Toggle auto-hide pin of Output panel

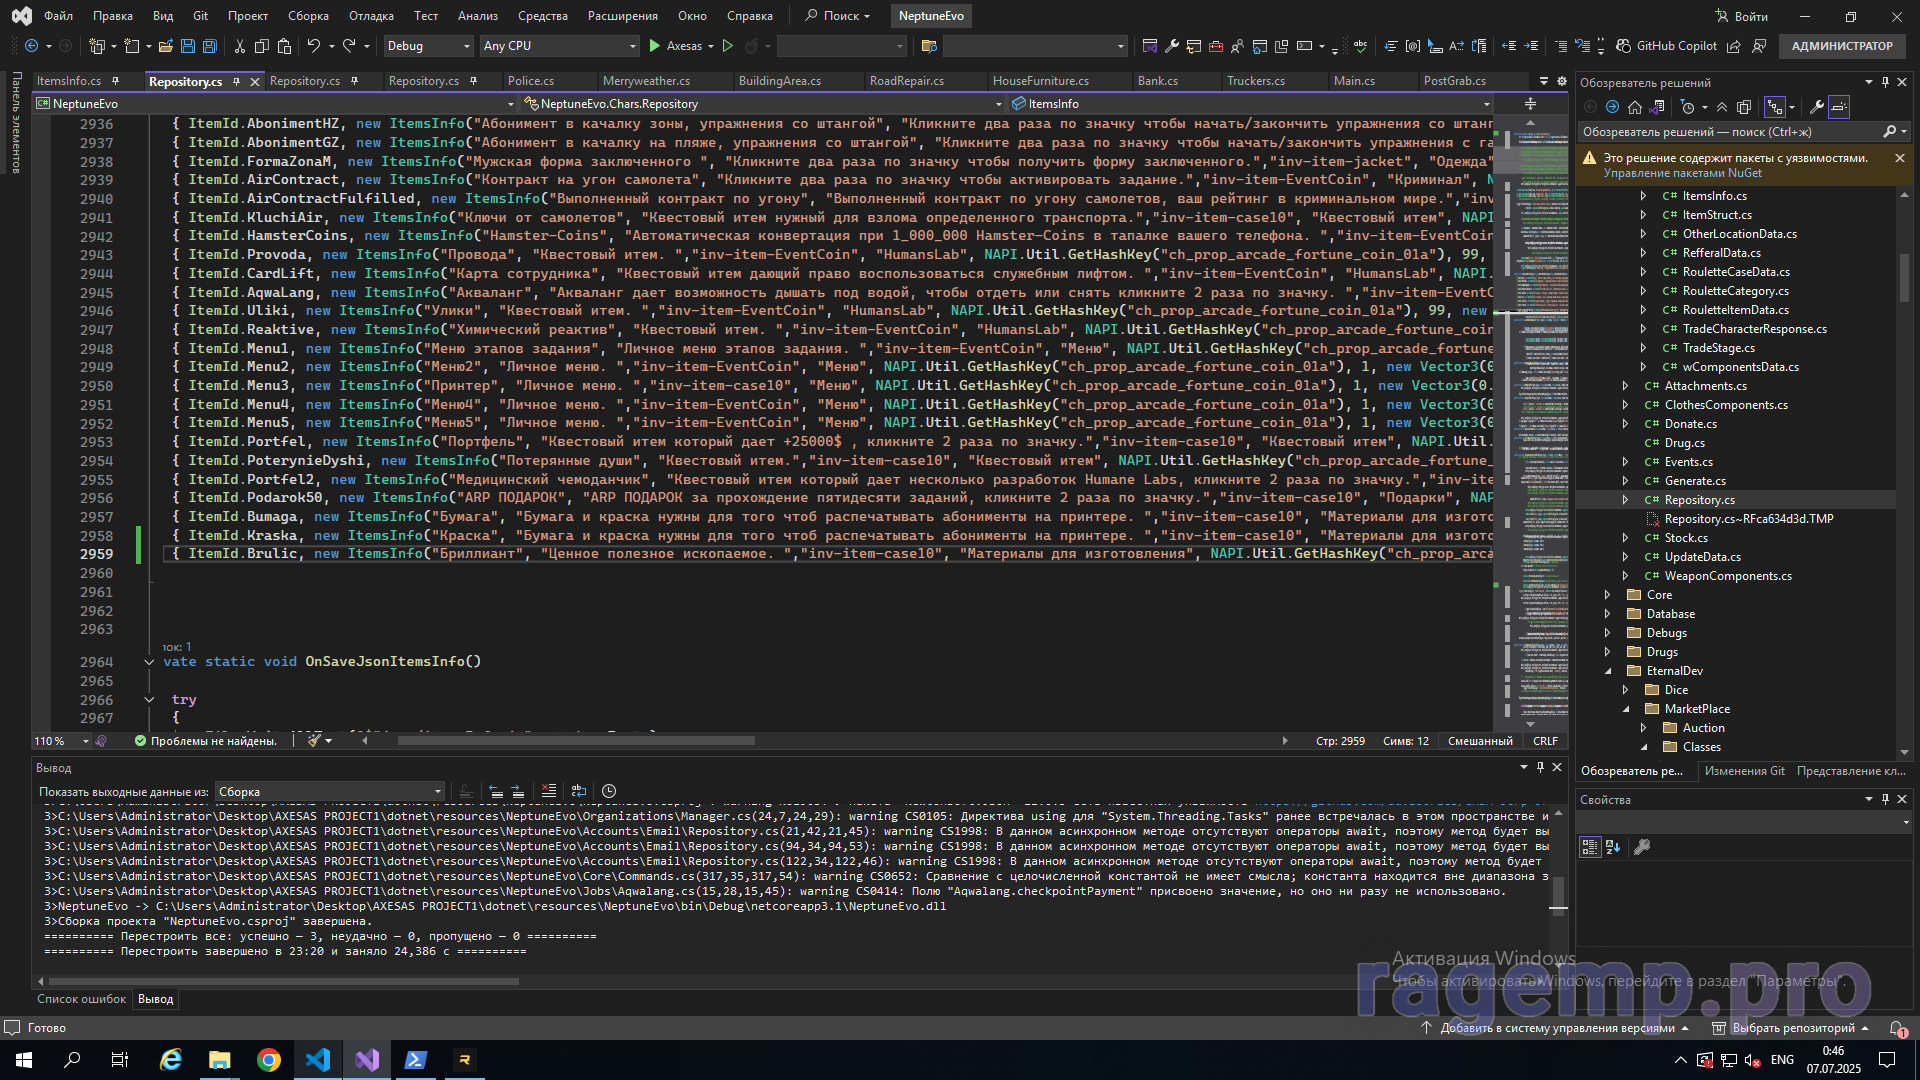pyautogui.click(x=1540, y=767)
